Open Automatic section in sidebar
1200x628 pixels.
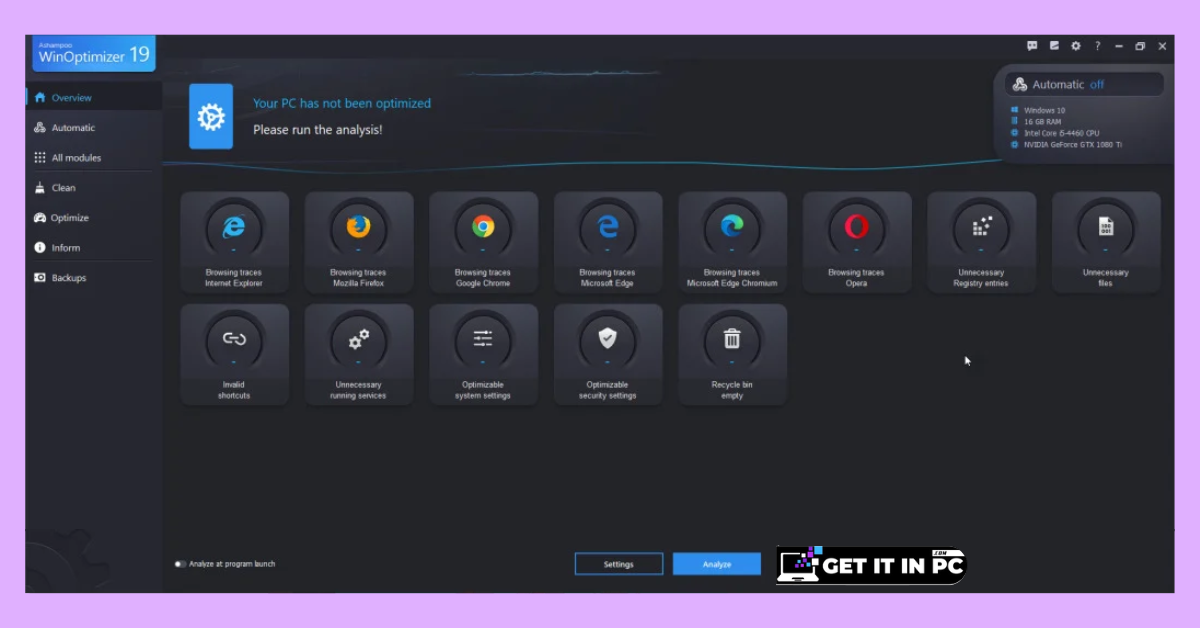tap(94, 128)
